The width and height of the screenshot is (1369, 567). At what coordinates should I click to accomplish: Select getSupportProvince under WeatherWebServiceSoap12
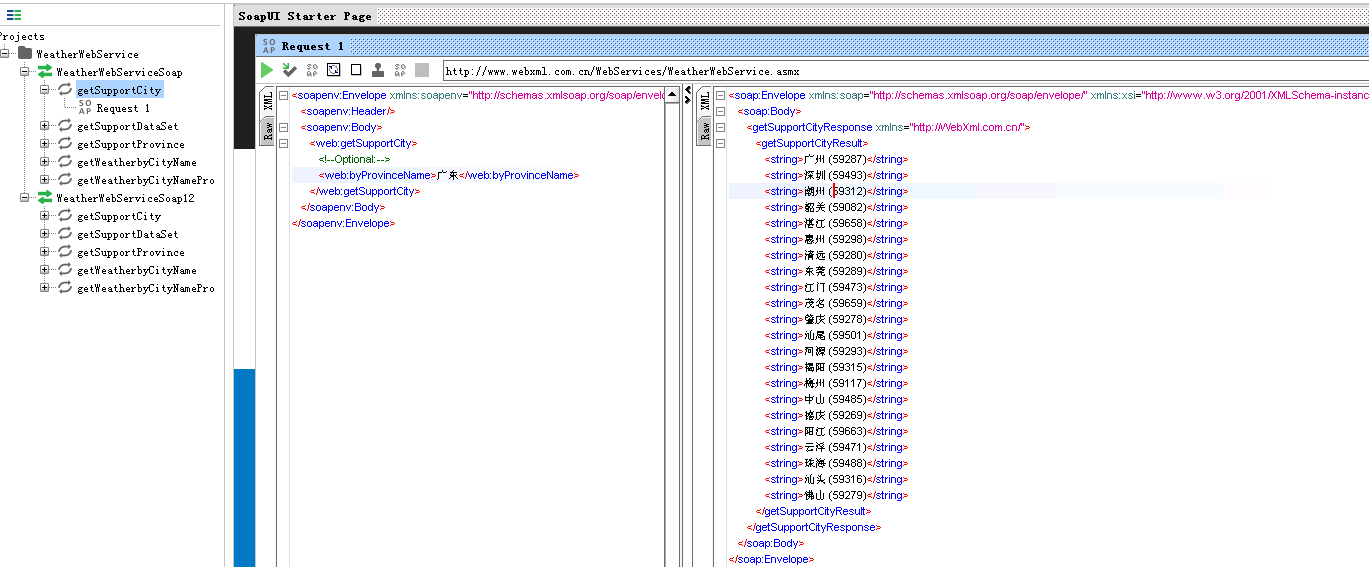pyautogui.click(x=131, y=252)
